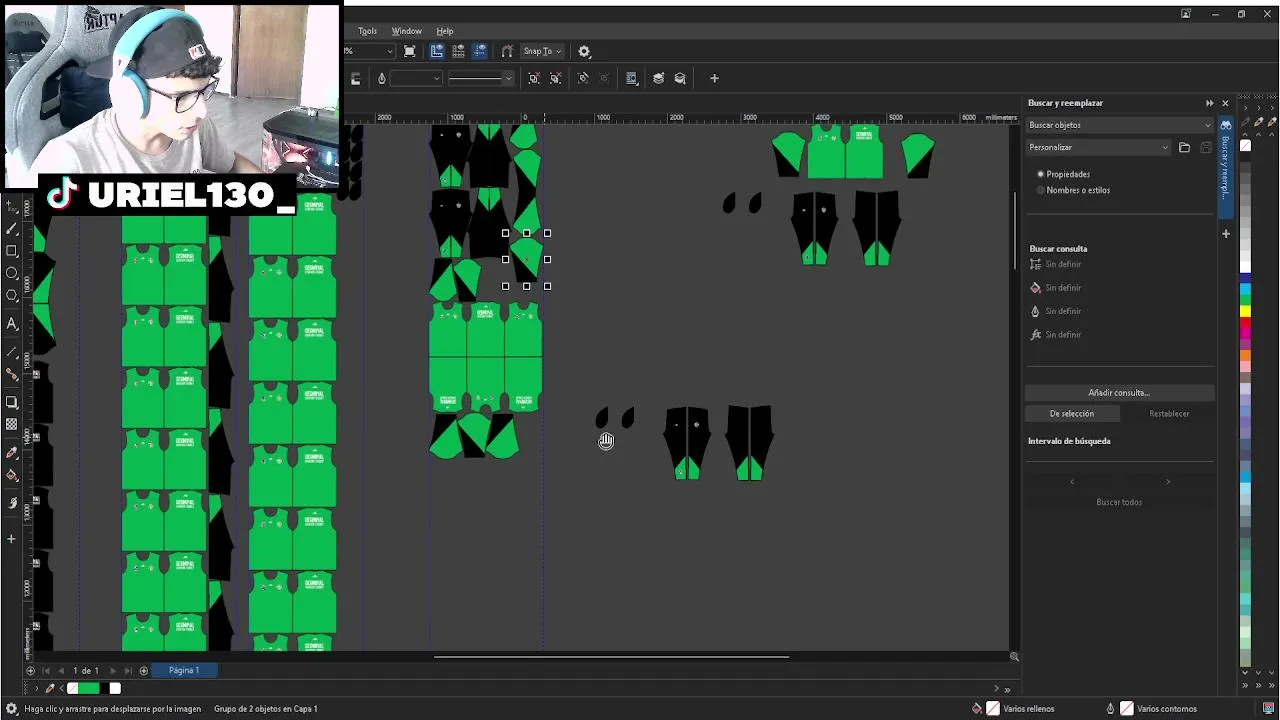
Task: Select the Drop Shadow tool
Action: [x=12, y=402]
